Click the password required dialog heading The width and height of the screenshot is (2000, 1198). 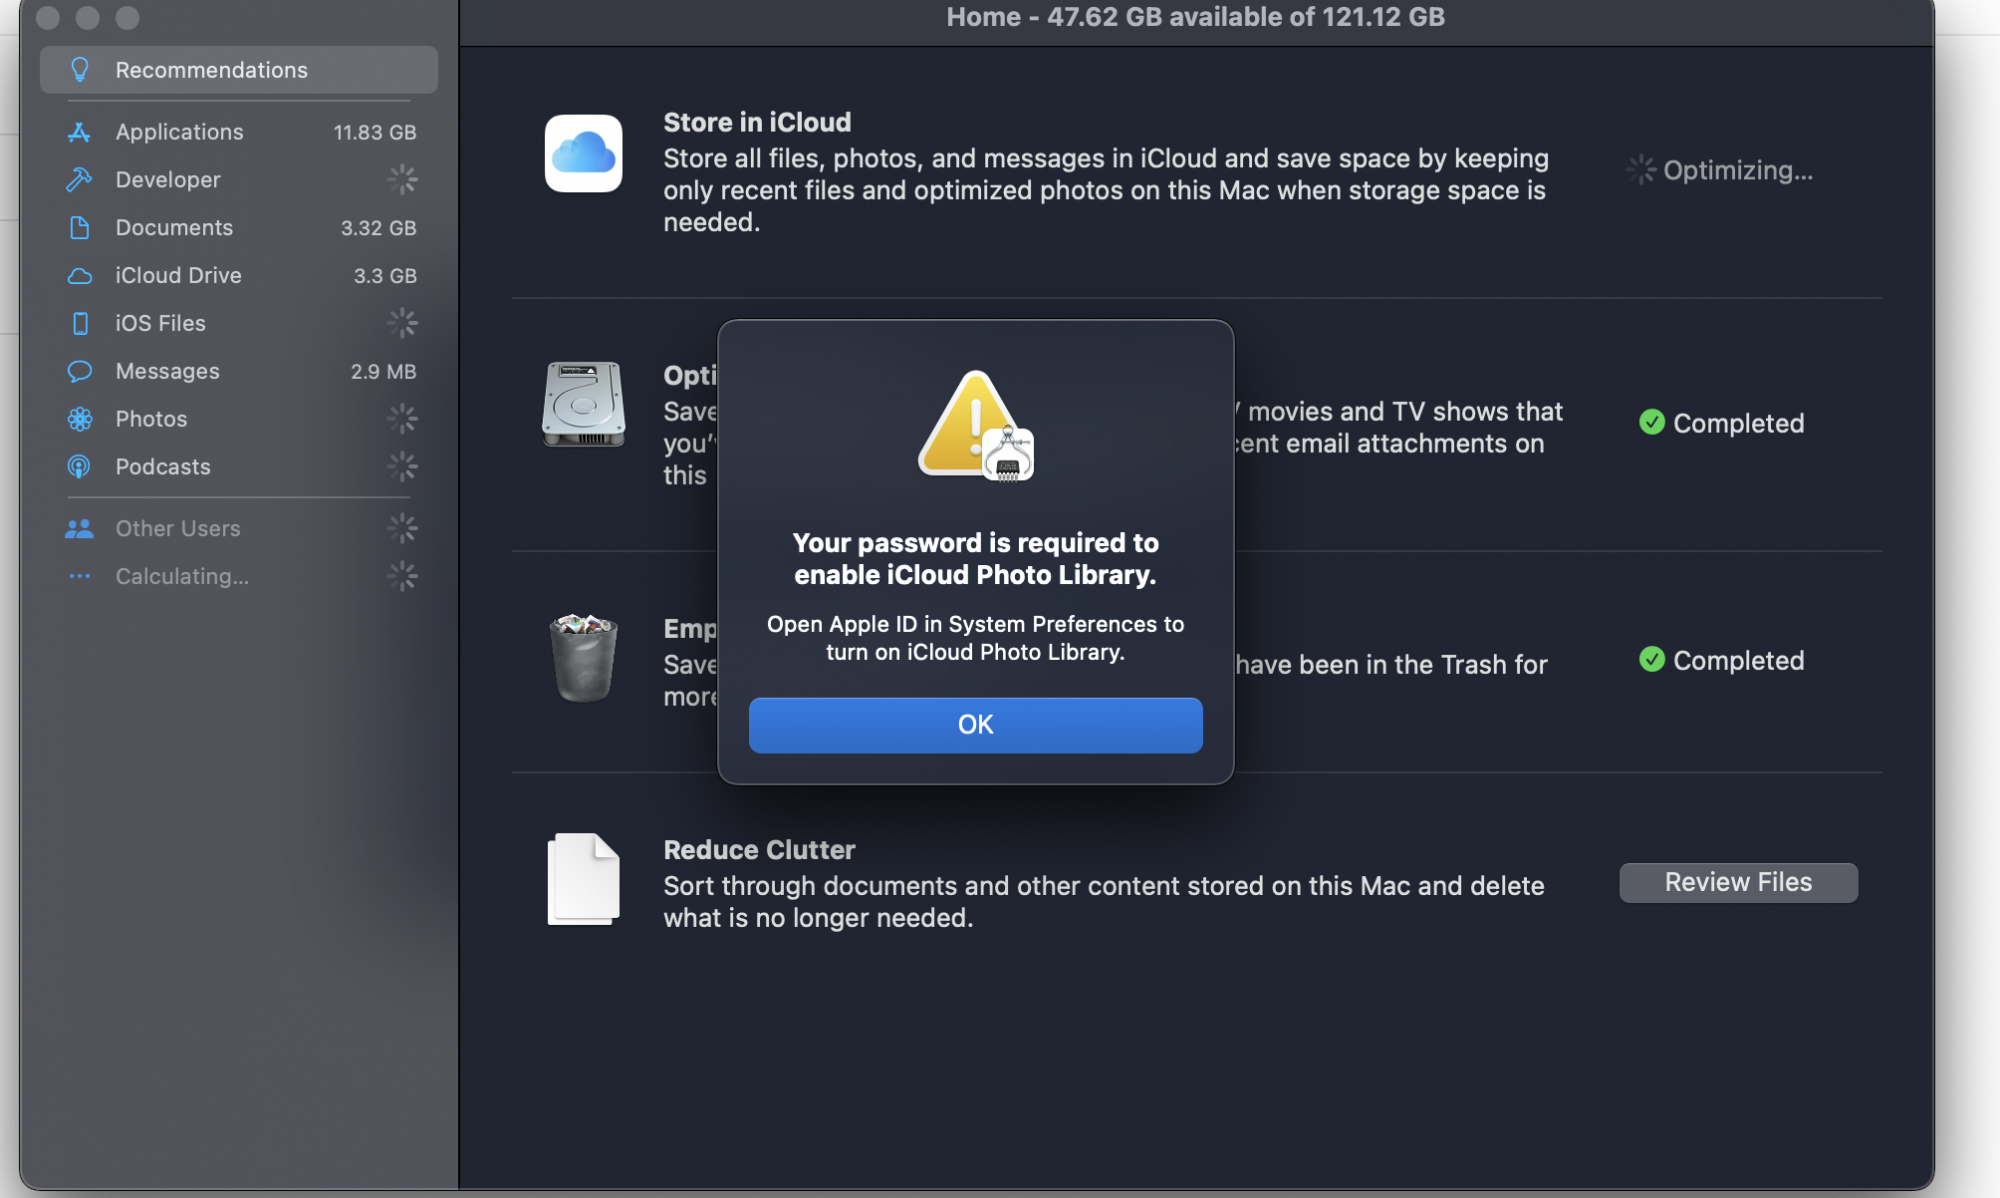pyautogui.click(x=975, y=558)
